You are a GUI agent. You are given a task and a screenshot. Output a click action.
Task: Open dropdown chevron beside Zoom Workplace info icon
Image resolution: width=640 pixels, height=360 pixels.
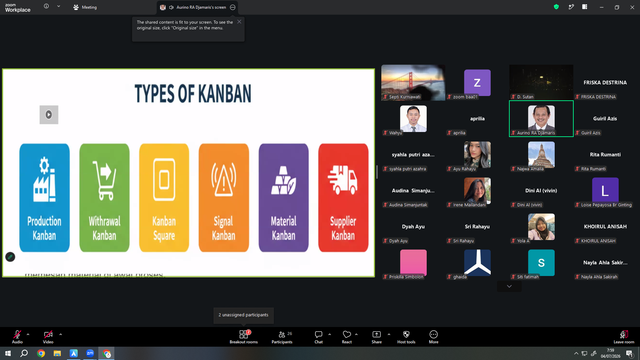point(58,7)
